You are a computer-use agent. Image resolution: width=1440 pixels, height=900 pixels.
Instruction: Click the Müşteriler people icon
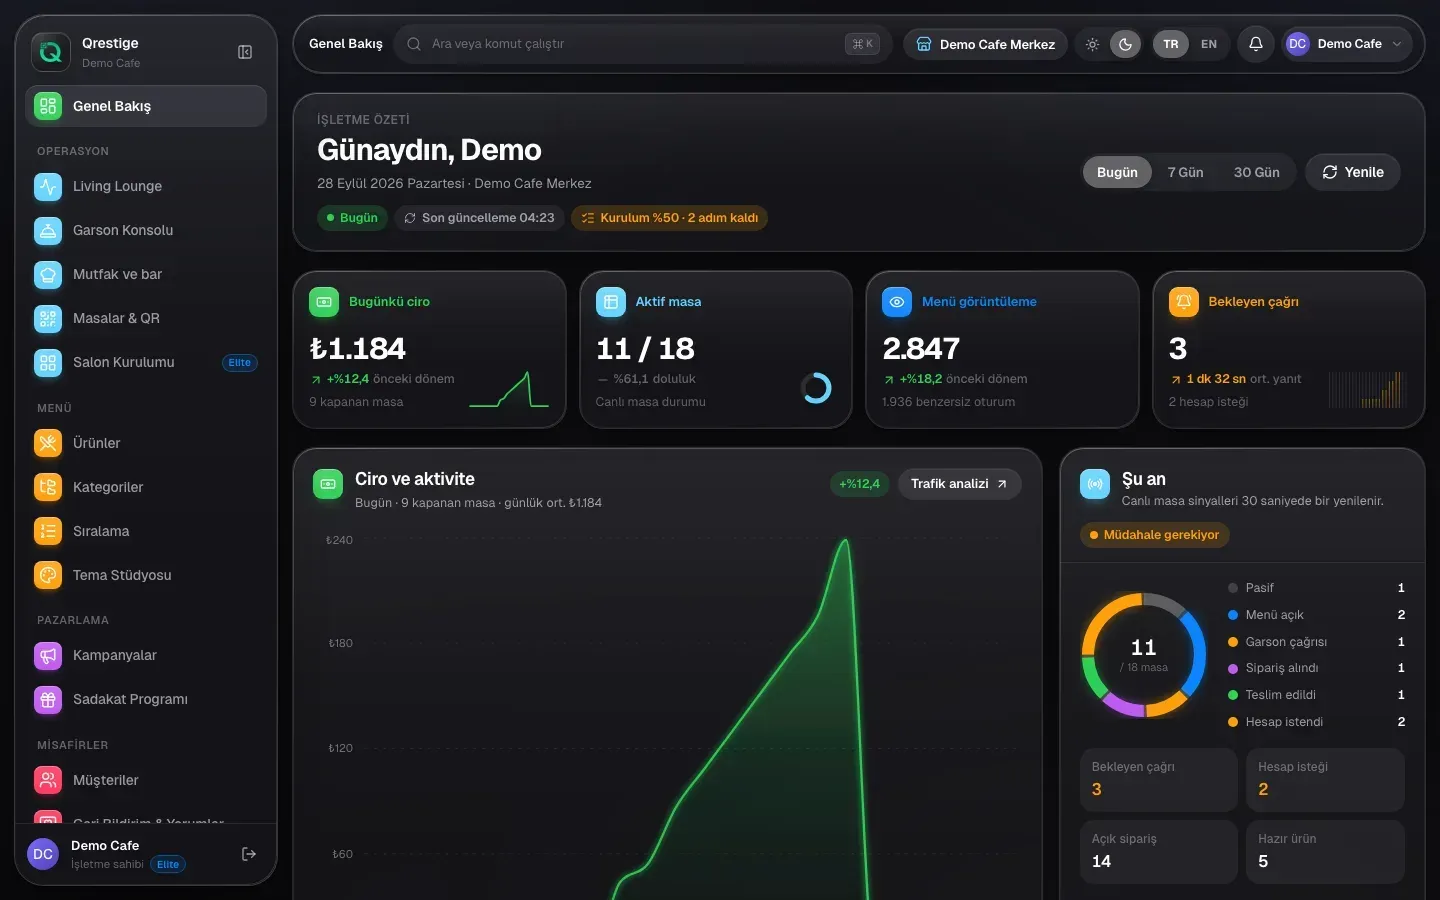point(48,780)
